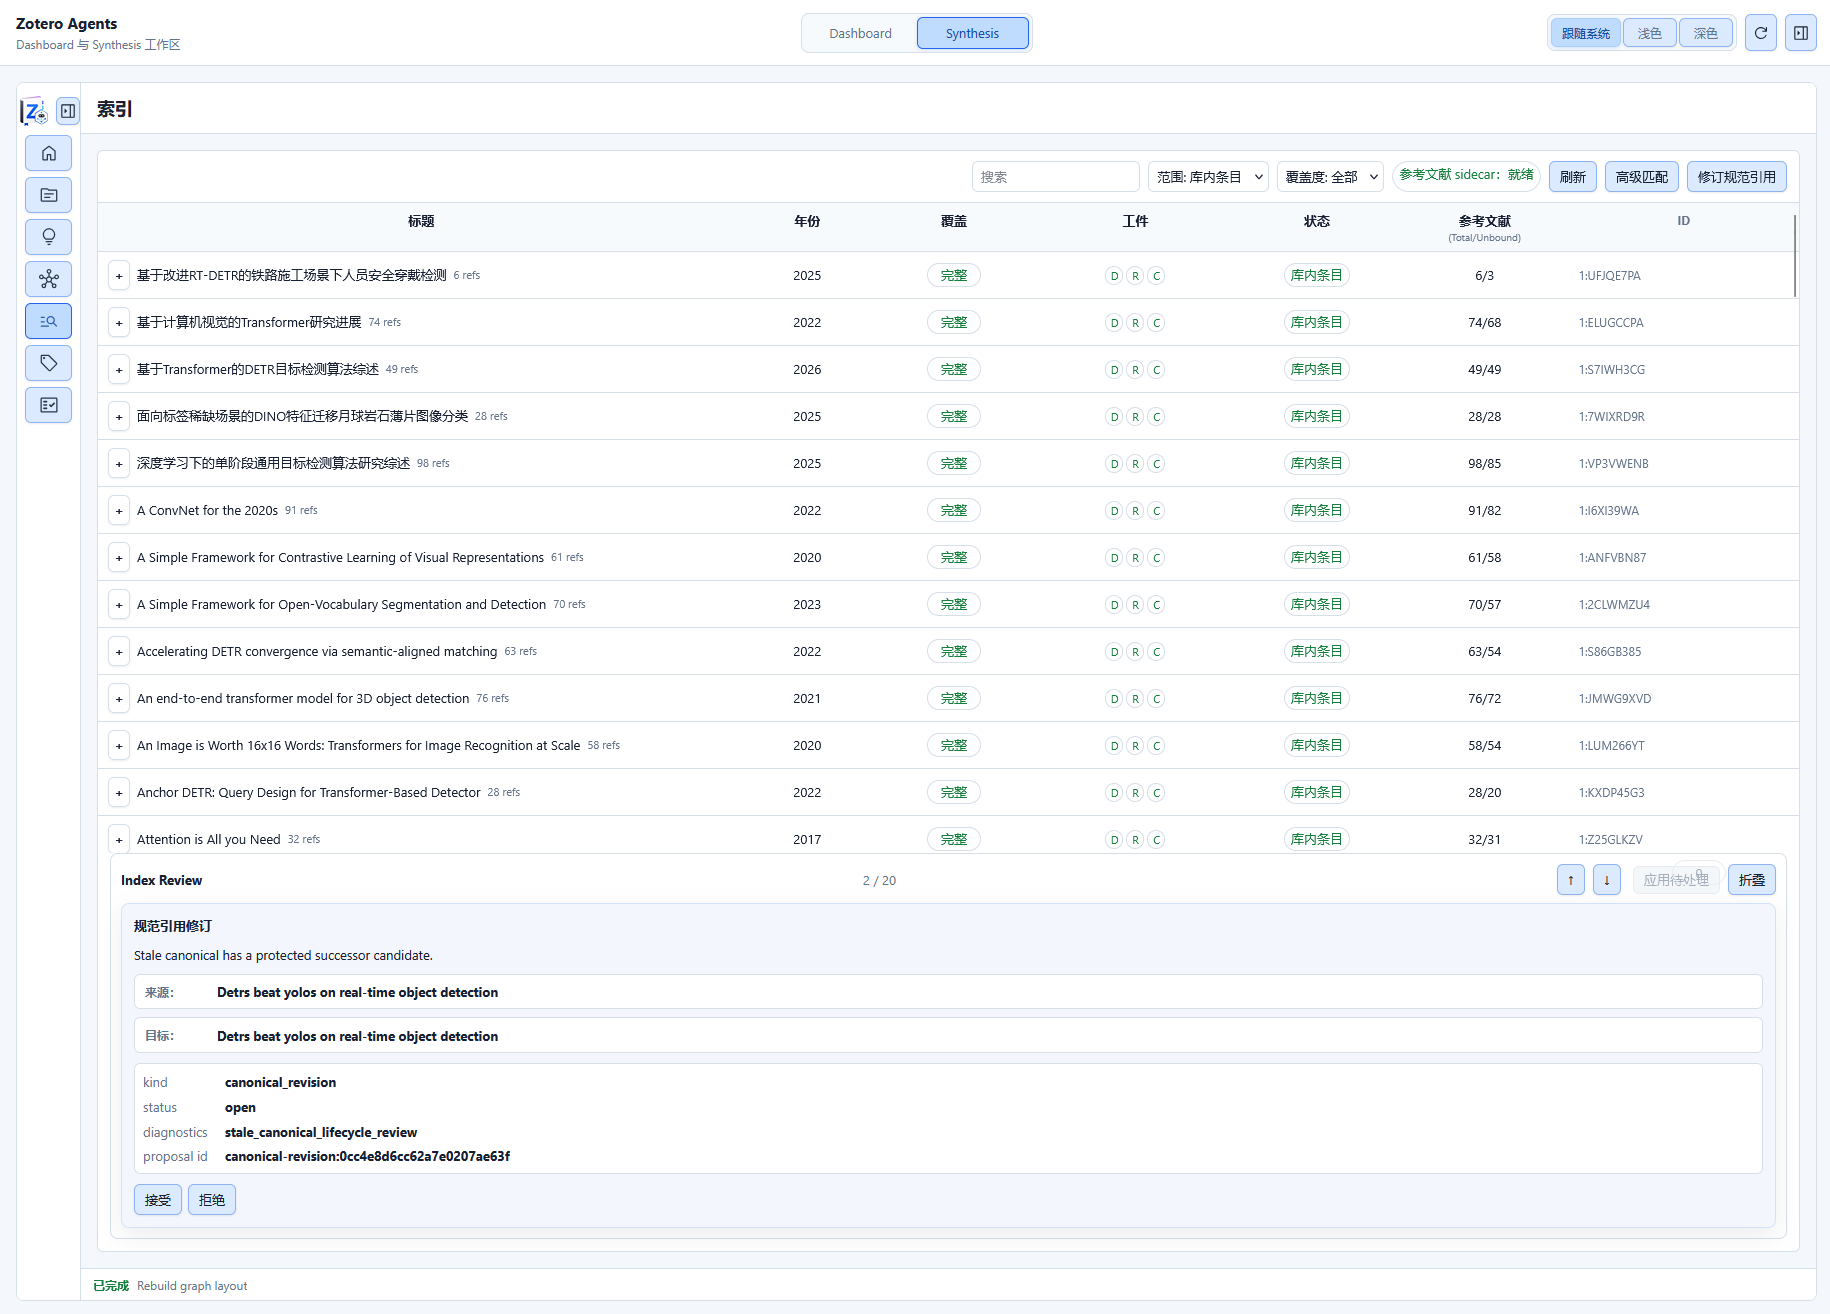Sort by 状态 column header
Image resolution: width=1830 pixels, height=1314 pixels.
(x=1316, y=221)
